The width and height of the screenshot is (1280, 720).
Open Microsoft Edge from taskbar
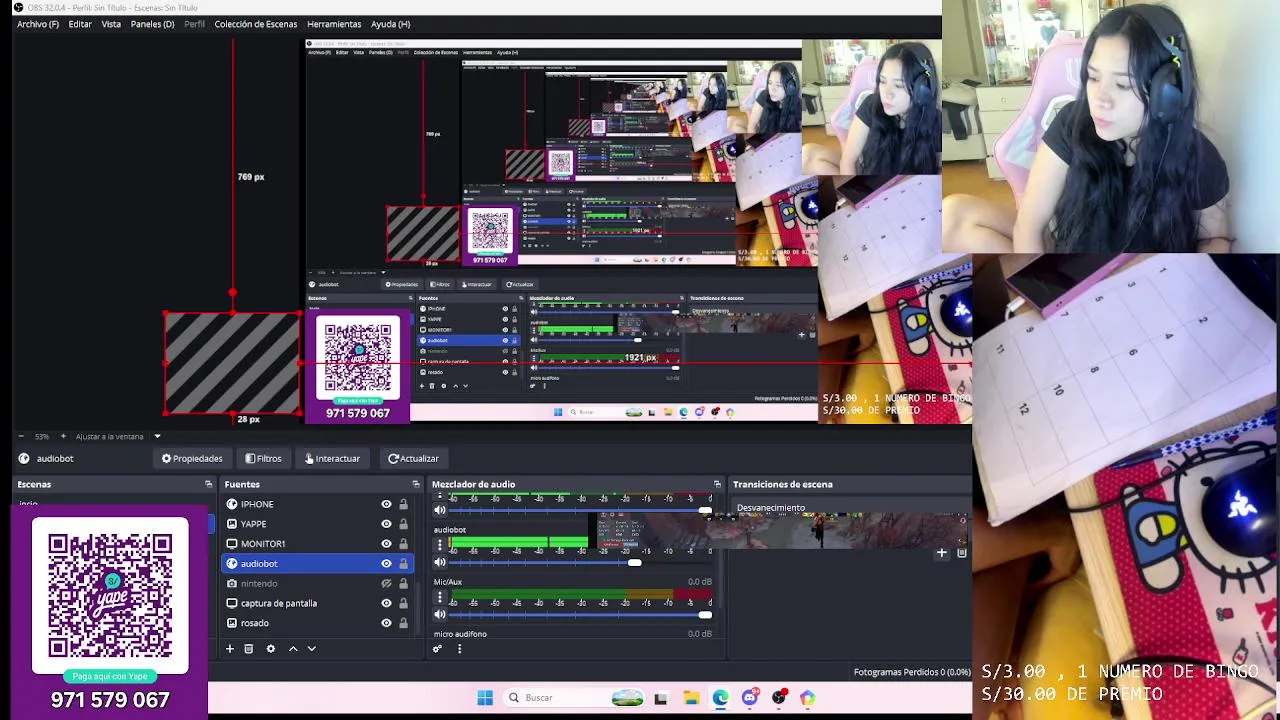click(720, 698)
